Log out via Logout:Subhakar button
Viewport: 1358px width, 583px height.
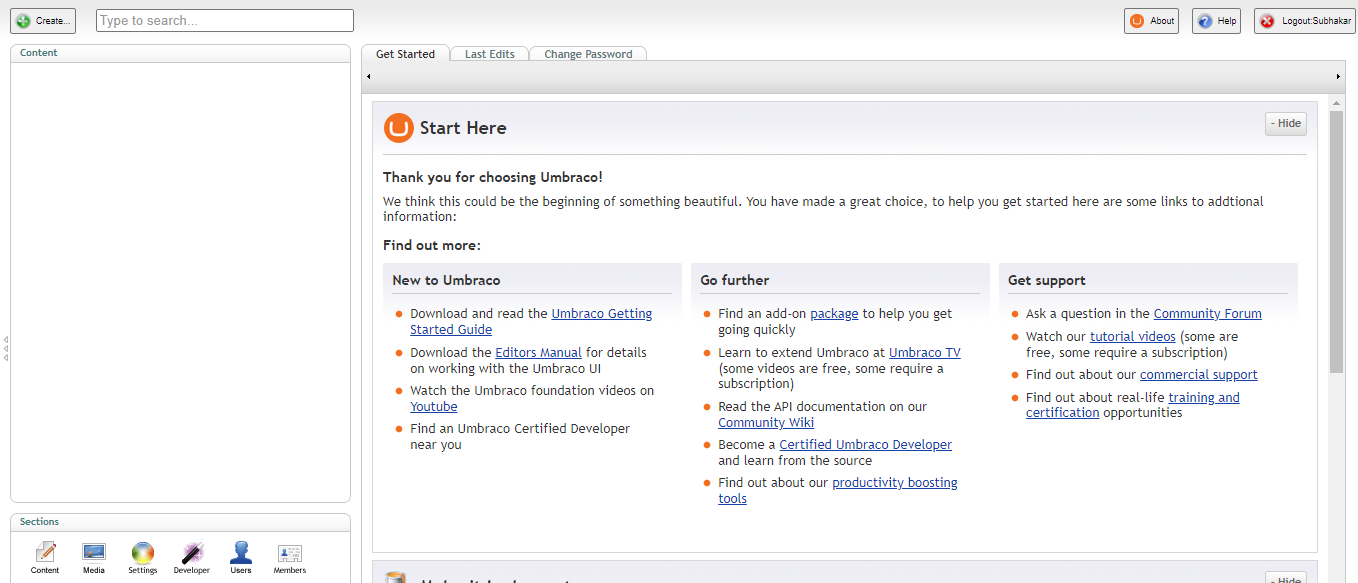[1305, 21]
